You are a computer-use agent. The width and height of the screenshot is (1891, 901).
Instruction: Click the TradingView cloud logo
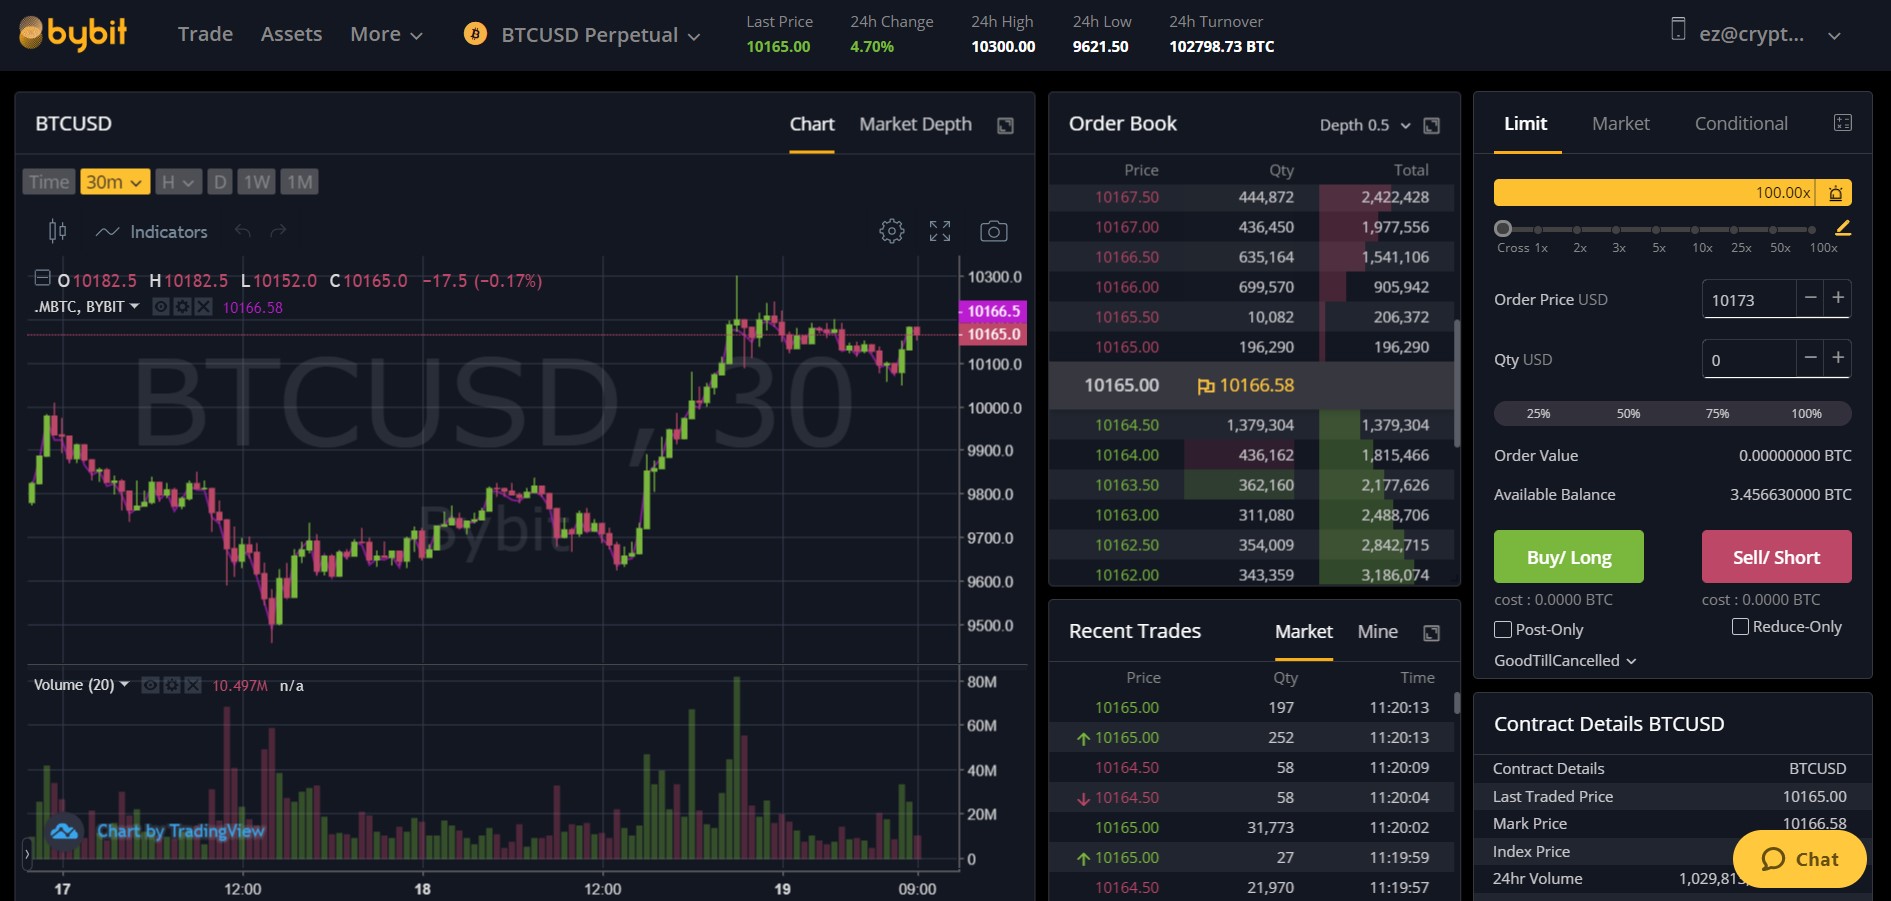(x=64, y=831)
